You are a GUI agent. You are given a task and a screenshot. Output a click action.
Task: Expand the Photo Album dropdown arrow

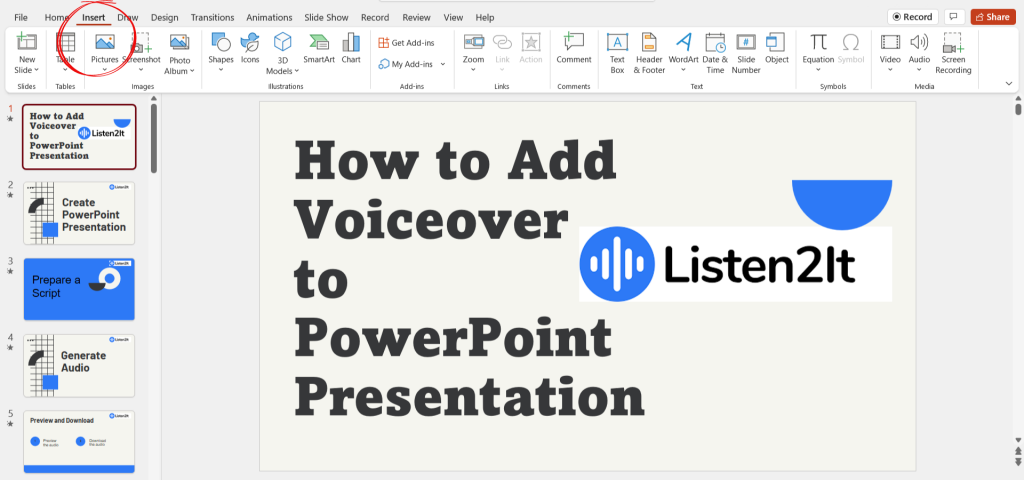click(x=192, y=71)
